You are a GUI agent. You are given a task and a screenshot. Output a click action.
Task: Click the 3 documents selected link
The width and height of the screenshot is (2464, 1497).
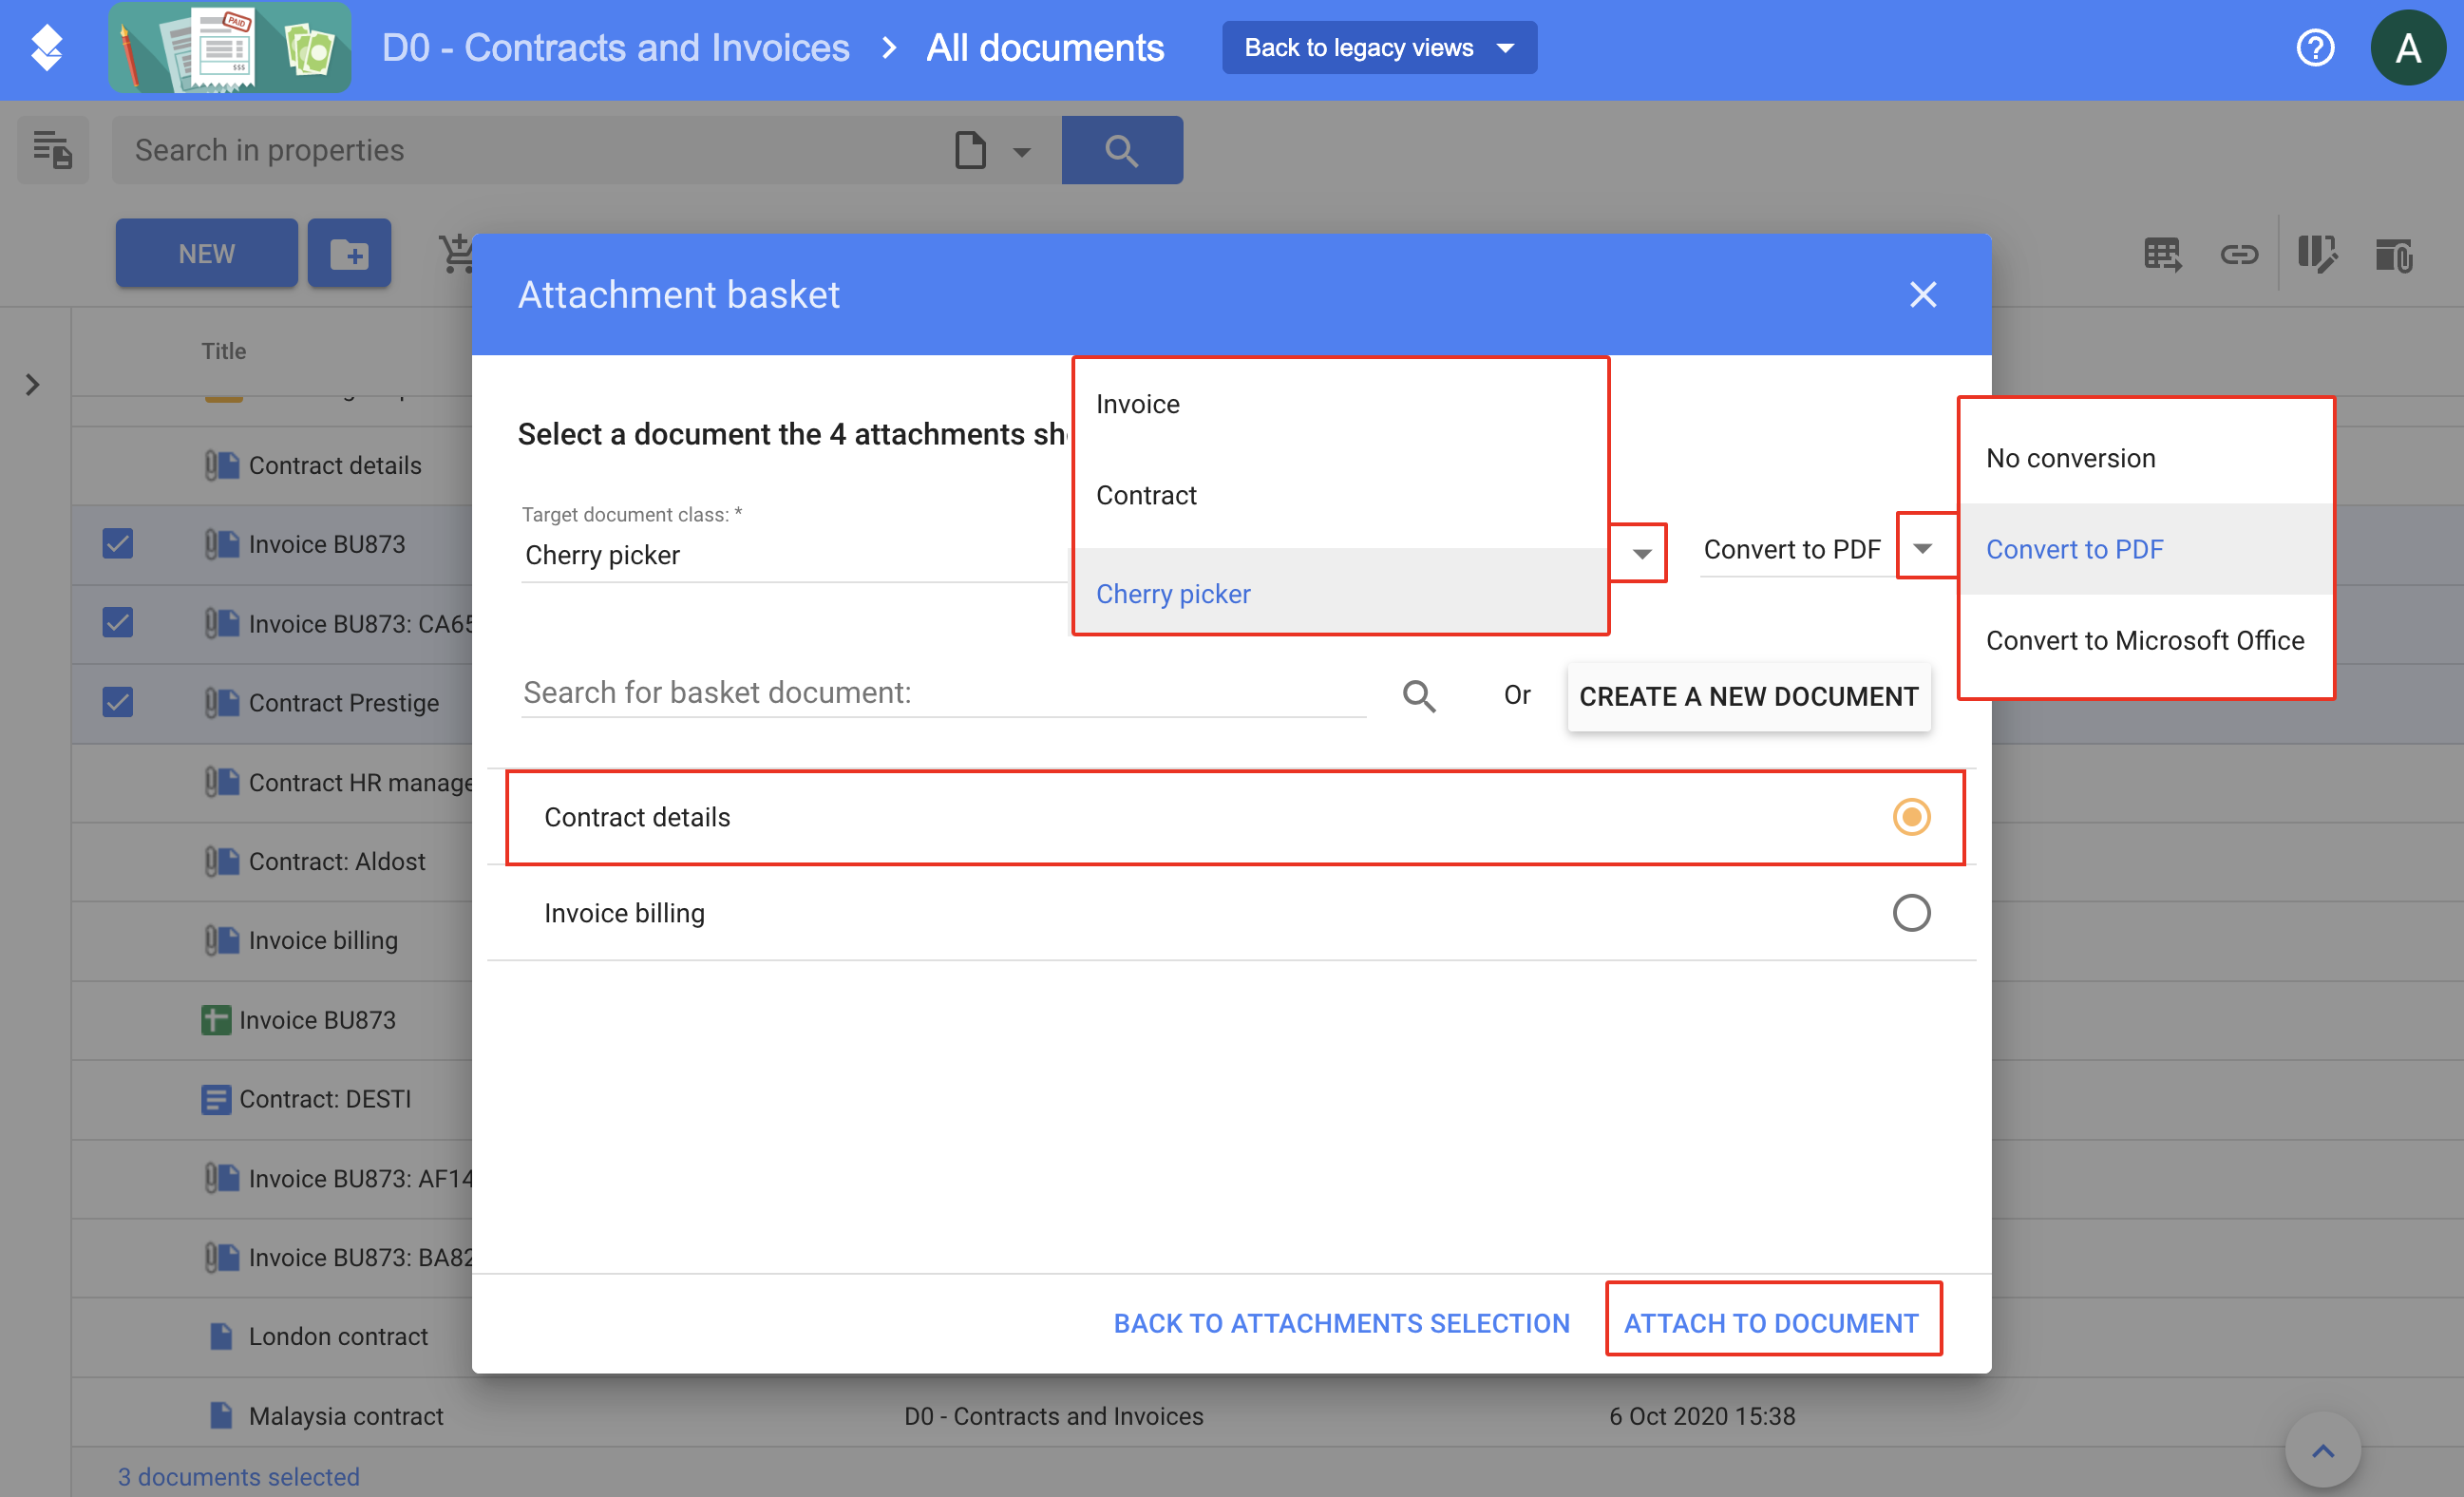pyautogui.click(x=238, y=1476)
